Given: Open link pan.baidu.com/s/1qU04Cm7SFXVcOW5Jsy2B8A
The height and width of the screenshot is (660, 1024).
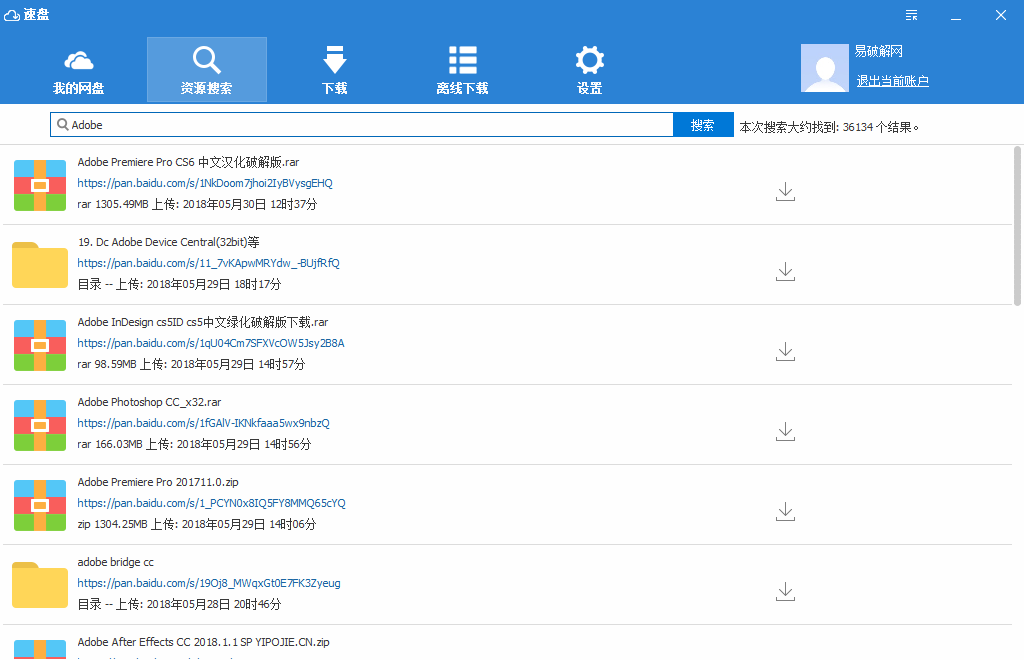Looking at the screenshot, I should point(211,343).
